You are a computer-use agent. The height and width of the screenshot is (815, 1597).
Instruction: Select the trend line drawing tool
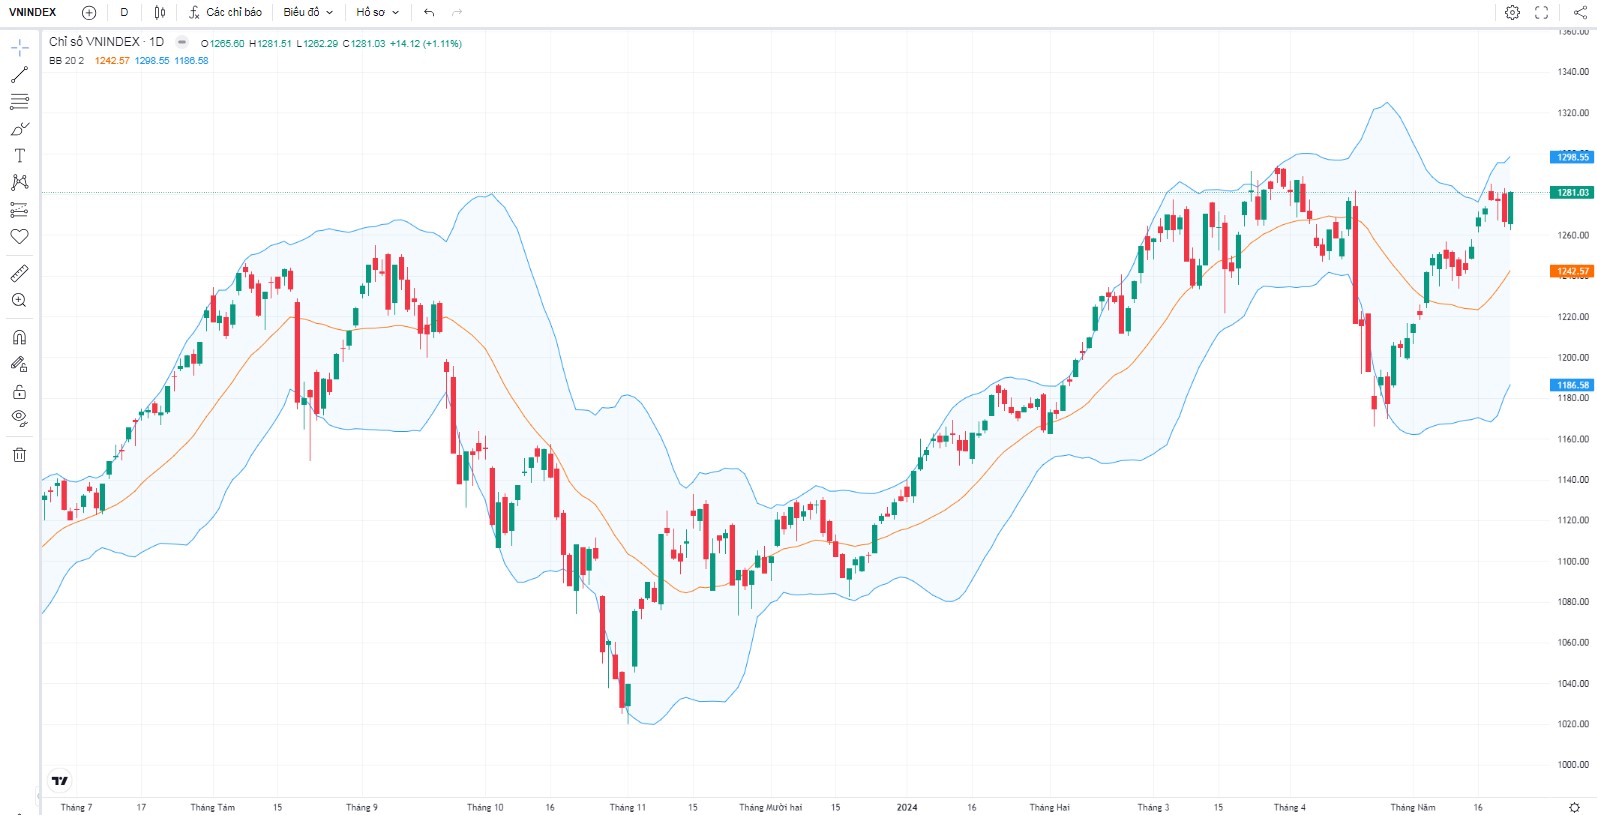[x=19, y=75]
